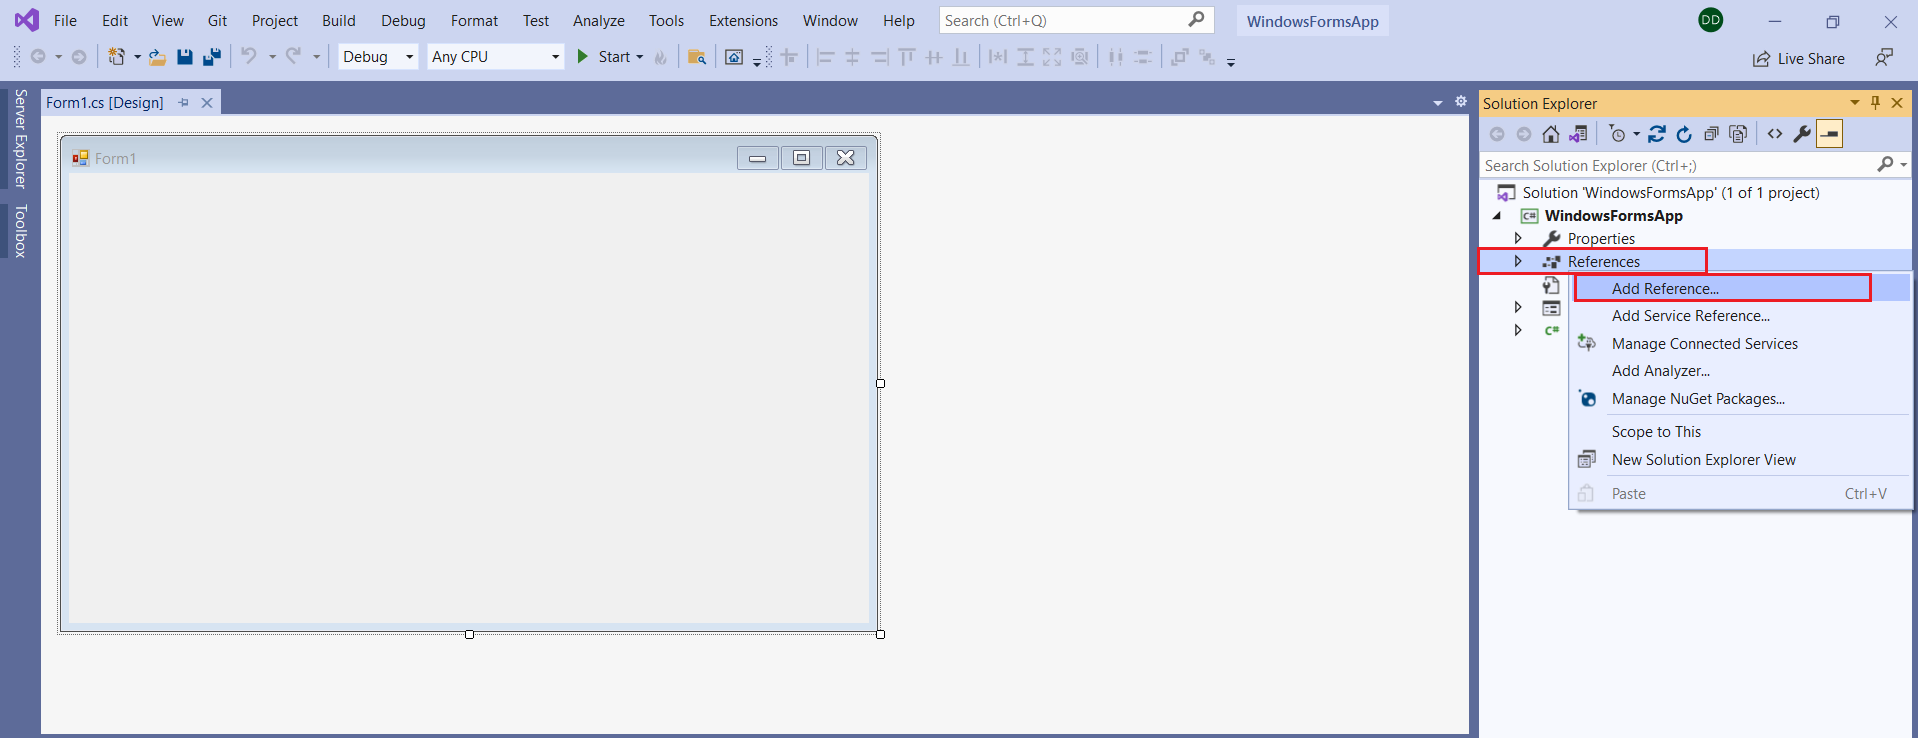The height and width of the screenshot is (738, 1918).
Task: Click the Find in Files icon
Action: coord(697,57)
